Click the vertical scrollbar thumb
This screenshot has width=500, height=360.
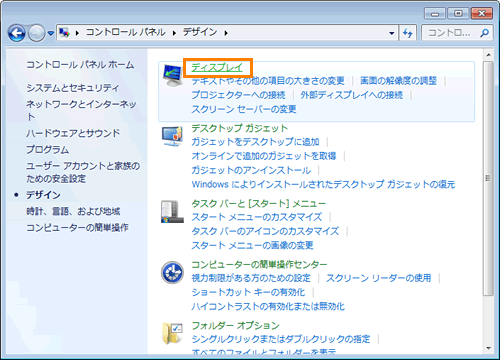pyautogui.click(x=488, y=178)
